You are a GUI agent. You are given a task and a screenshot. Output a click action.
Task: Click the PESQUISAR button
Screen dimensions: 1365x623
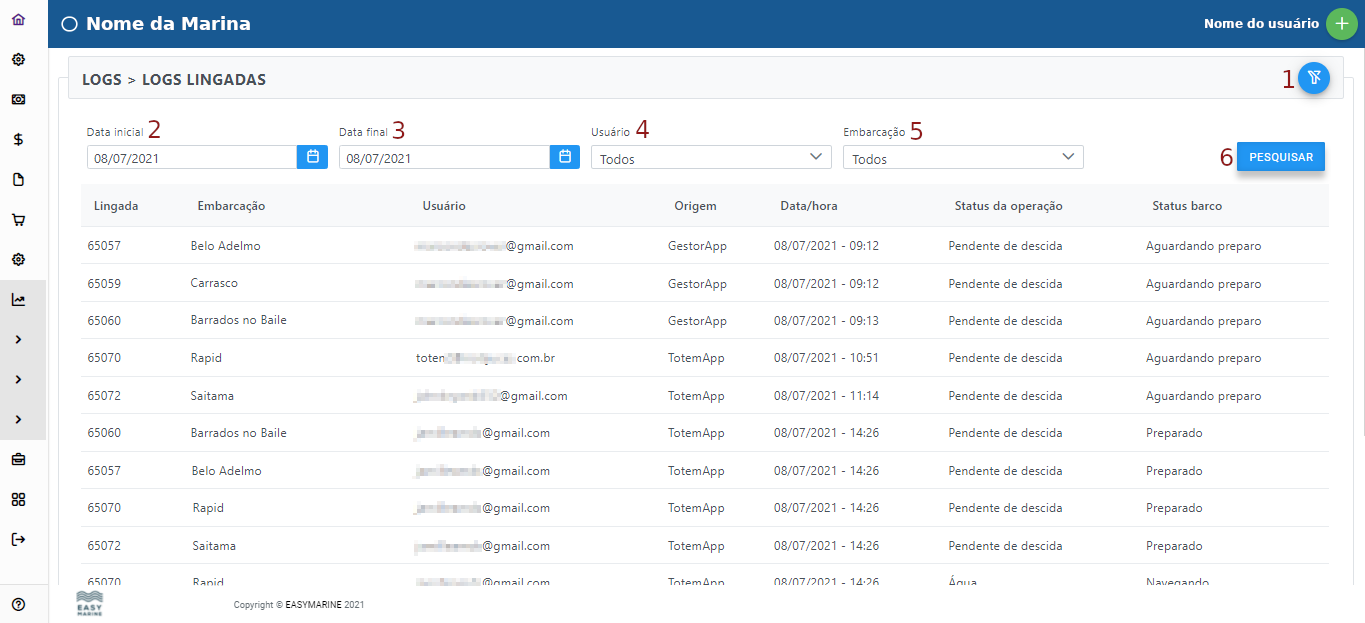point(1280,157)
